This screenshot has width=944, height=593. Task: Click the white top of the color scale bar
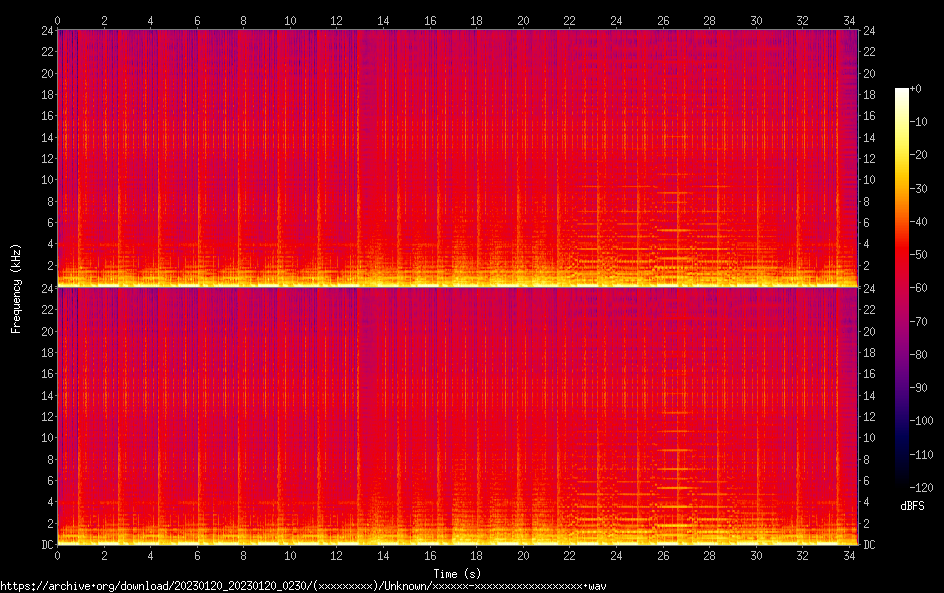[902, 91]
